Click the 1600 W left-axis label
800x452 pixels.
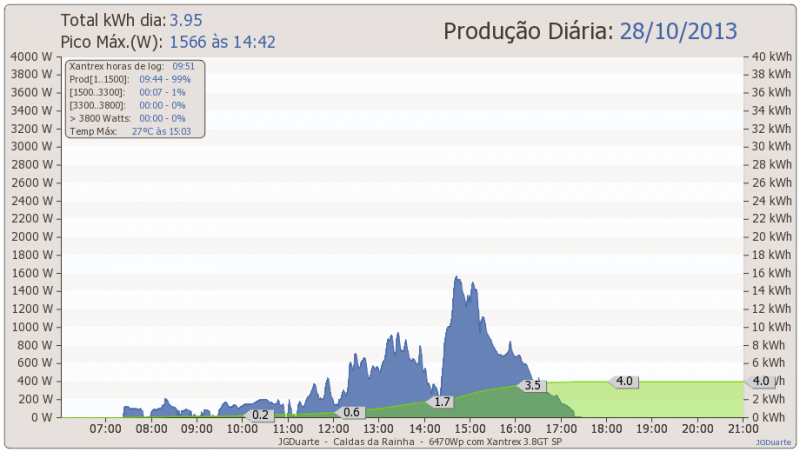point(32,273)
